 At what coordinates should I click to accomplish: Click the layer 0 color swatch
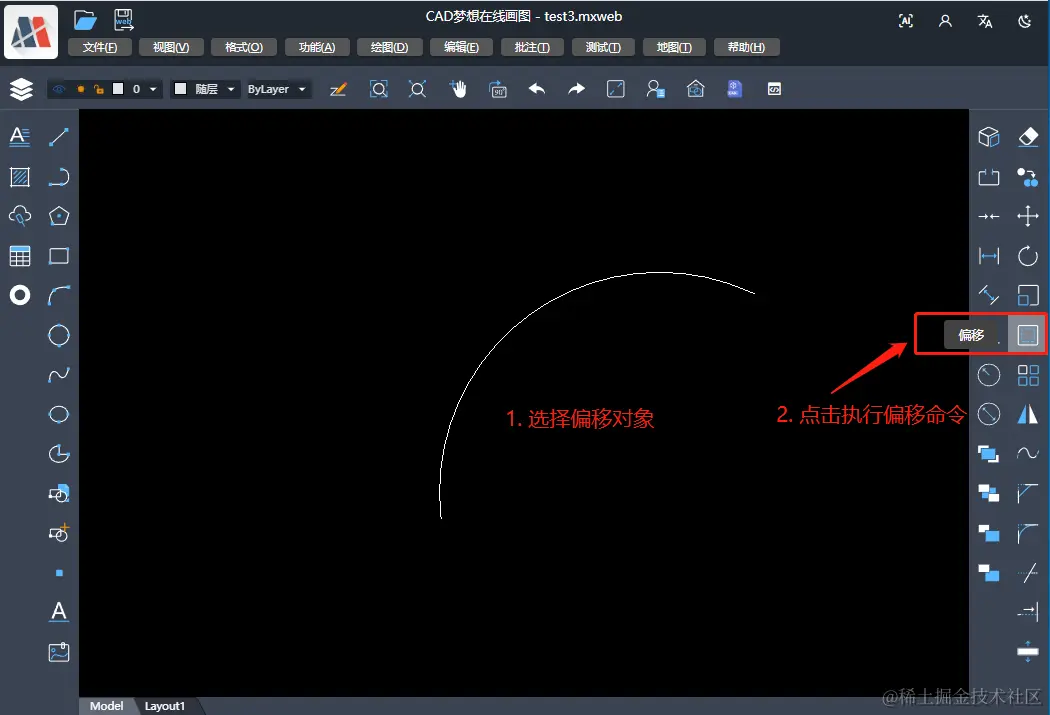(x=118, y=88)
